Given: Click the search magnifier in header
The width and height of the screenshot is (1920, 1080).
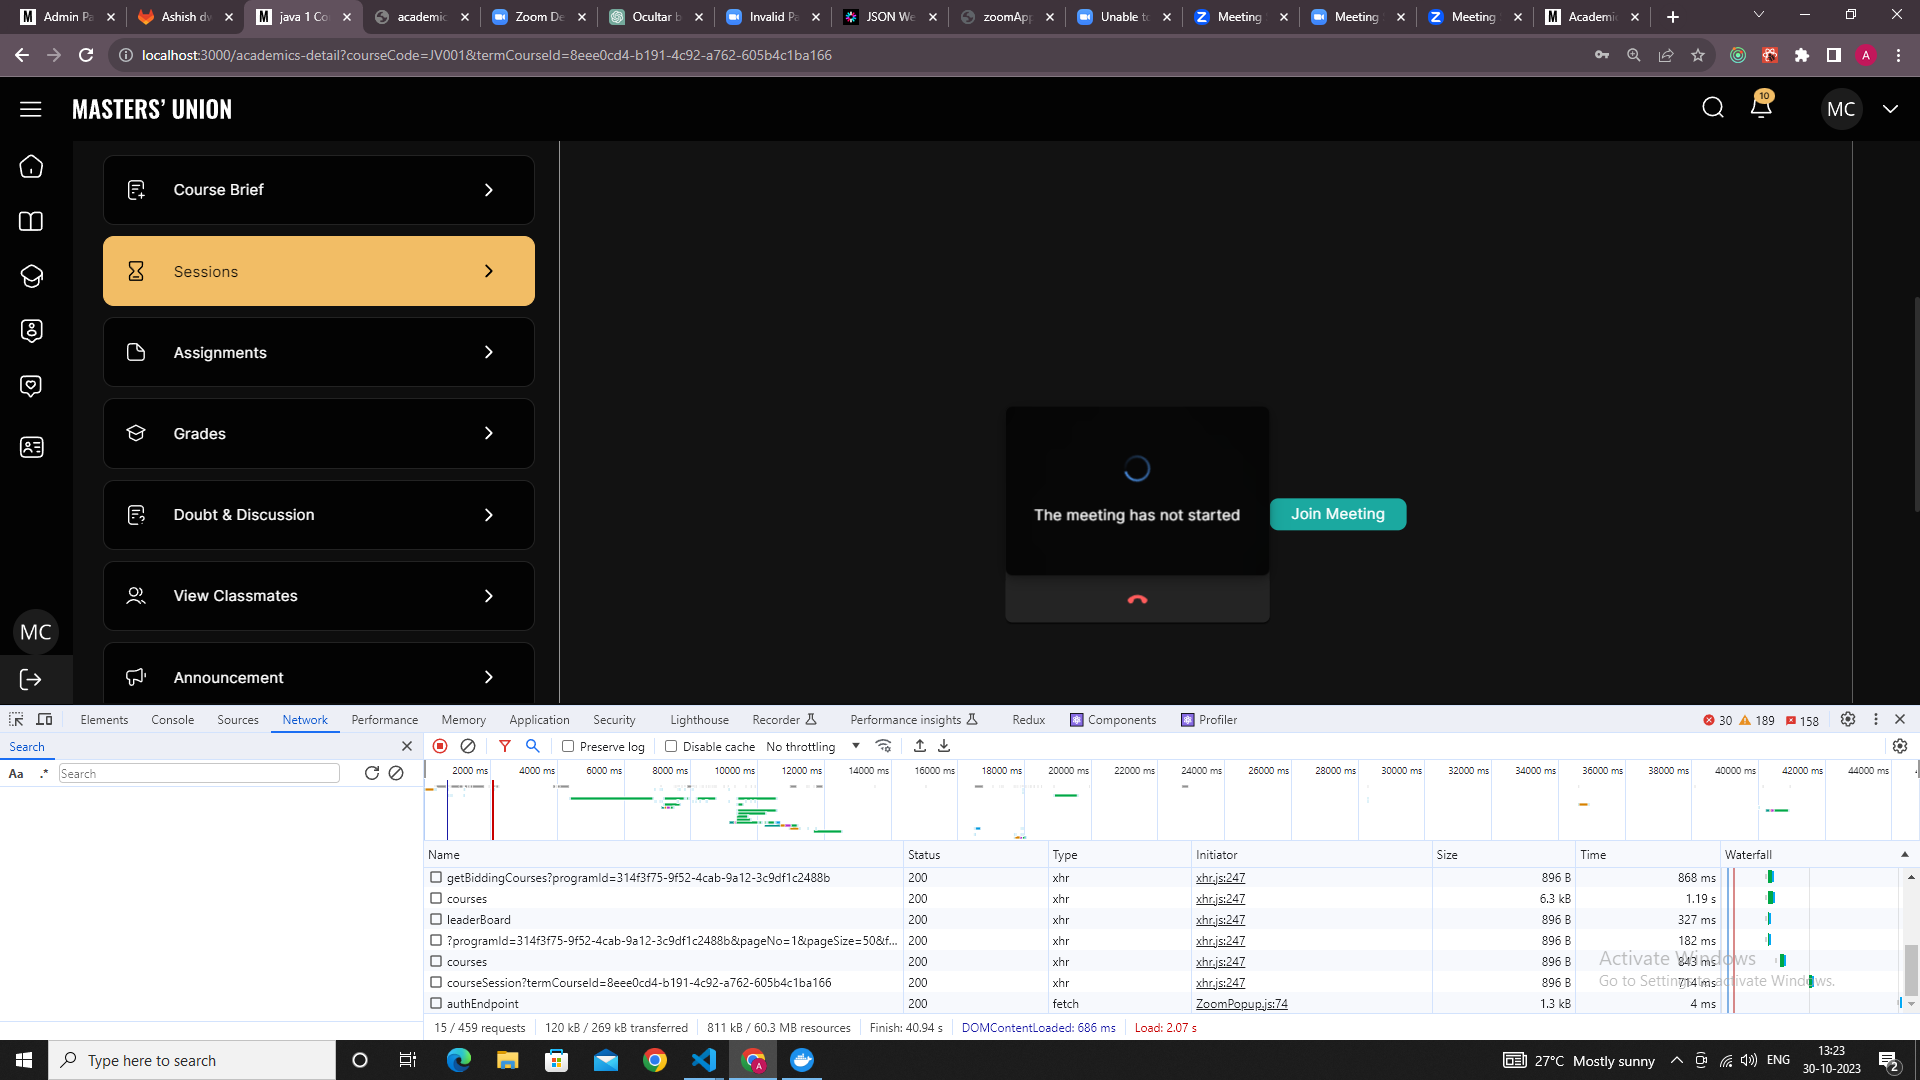Looking at the screenshot, I should point(1713,108).
